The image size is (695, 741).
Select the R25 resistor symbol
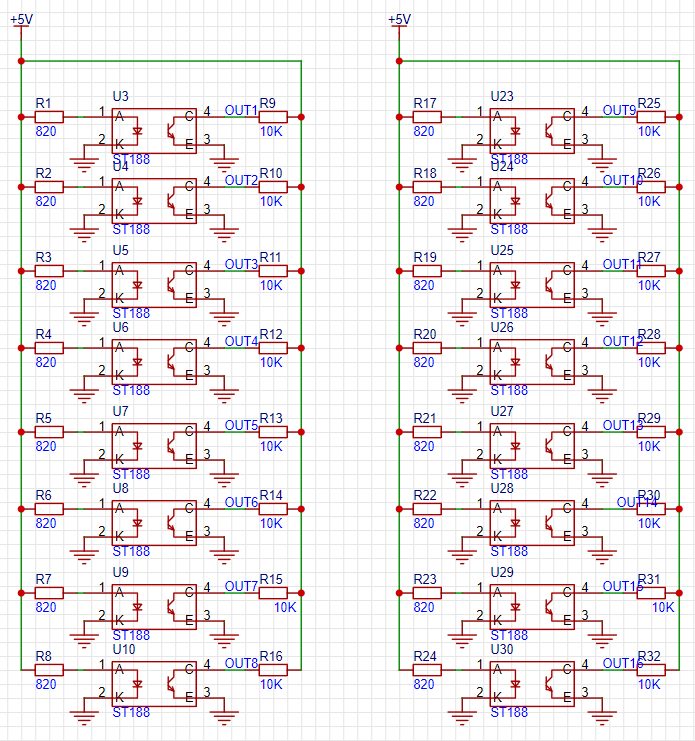pyautogui.click(x=651, y=117)
